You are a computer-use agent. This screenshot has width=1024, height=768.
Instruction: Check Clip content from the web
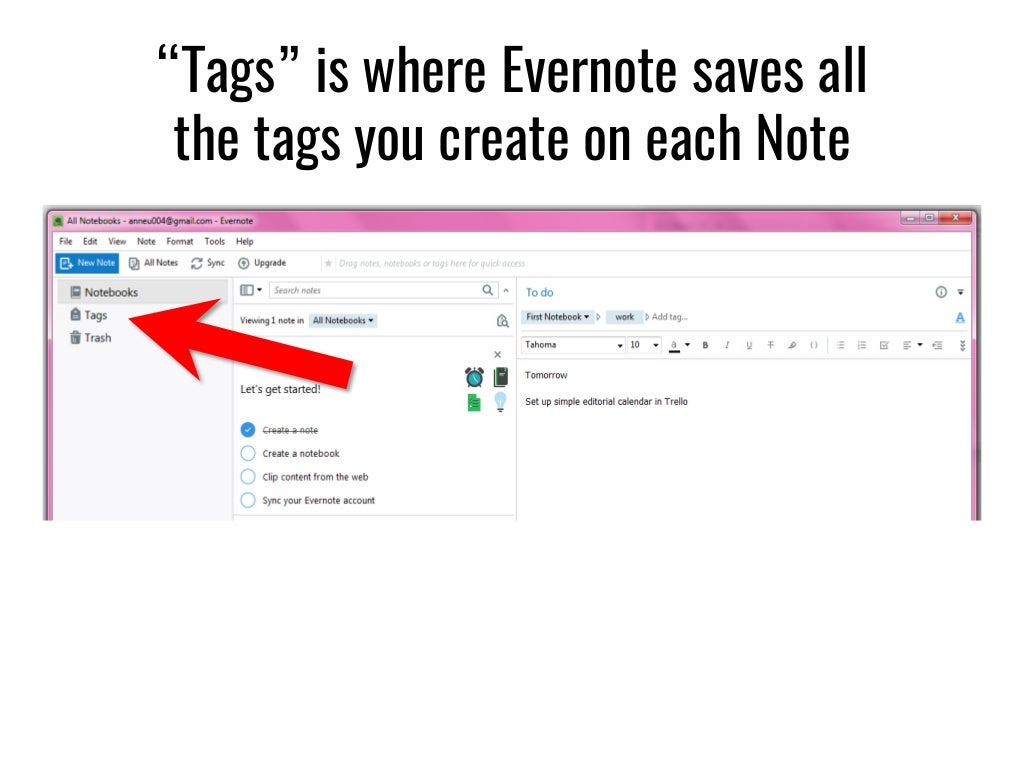pyautogui.click(x=248, y=477)
